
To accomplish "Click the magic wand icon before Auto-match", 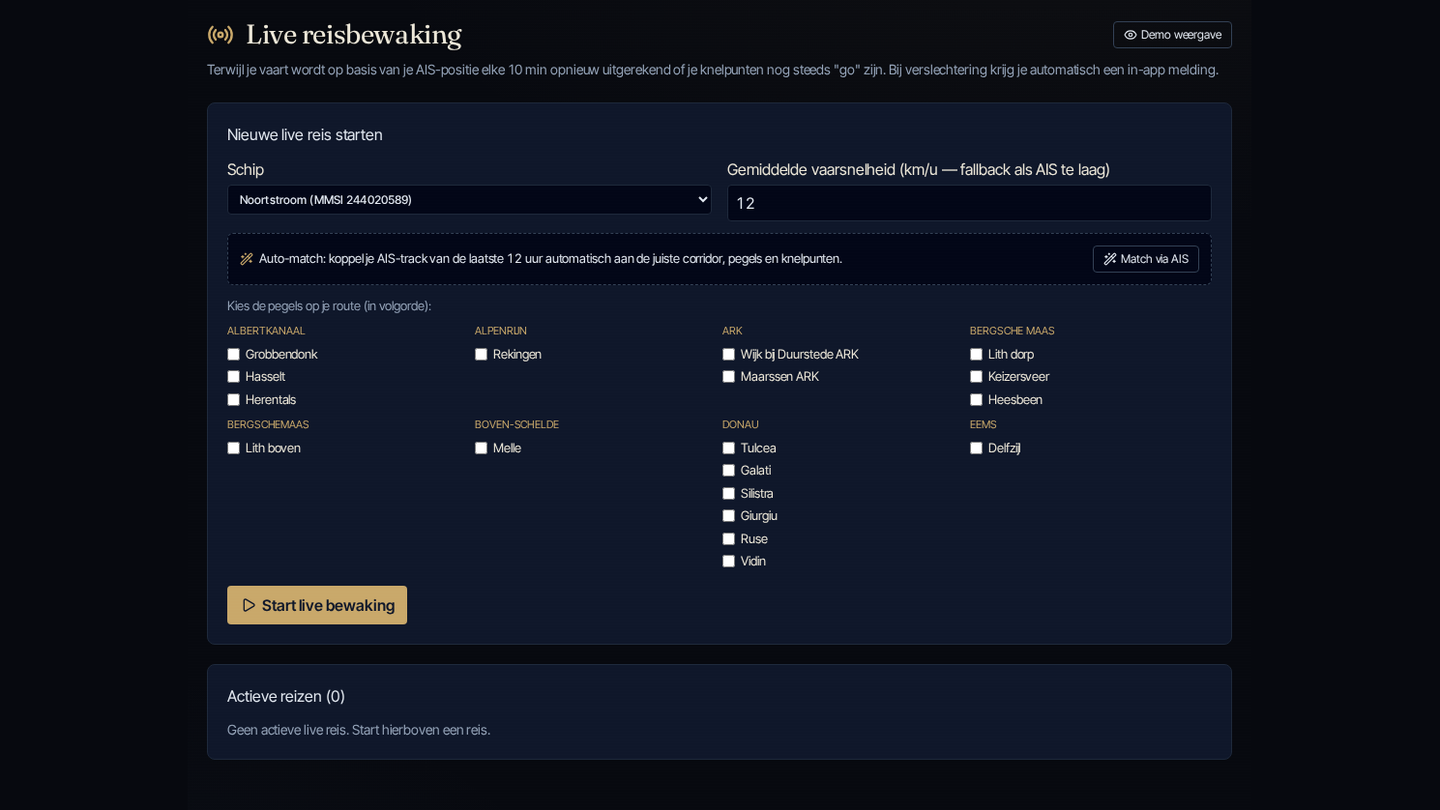I will [246, 259].
